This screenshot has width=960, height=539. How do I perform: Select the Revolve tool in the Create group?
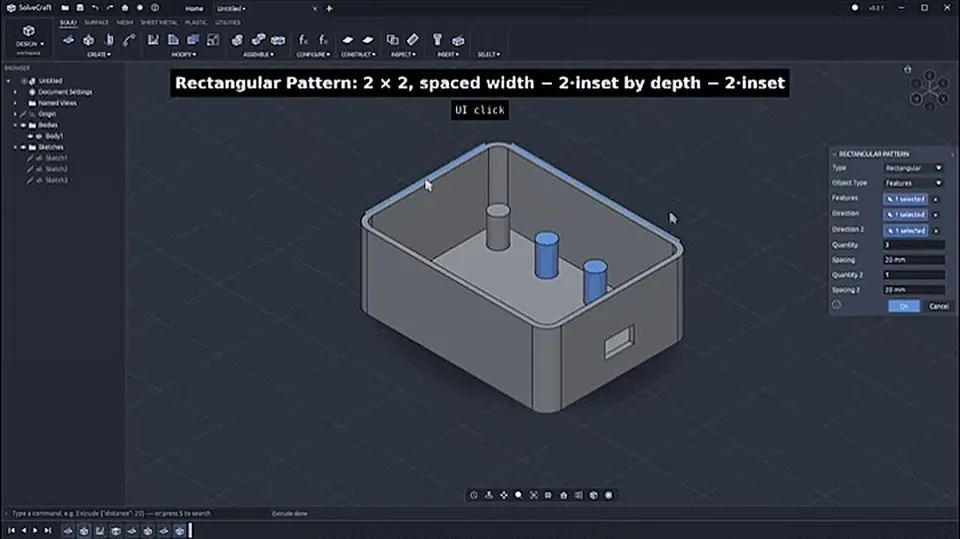(109, 40)
